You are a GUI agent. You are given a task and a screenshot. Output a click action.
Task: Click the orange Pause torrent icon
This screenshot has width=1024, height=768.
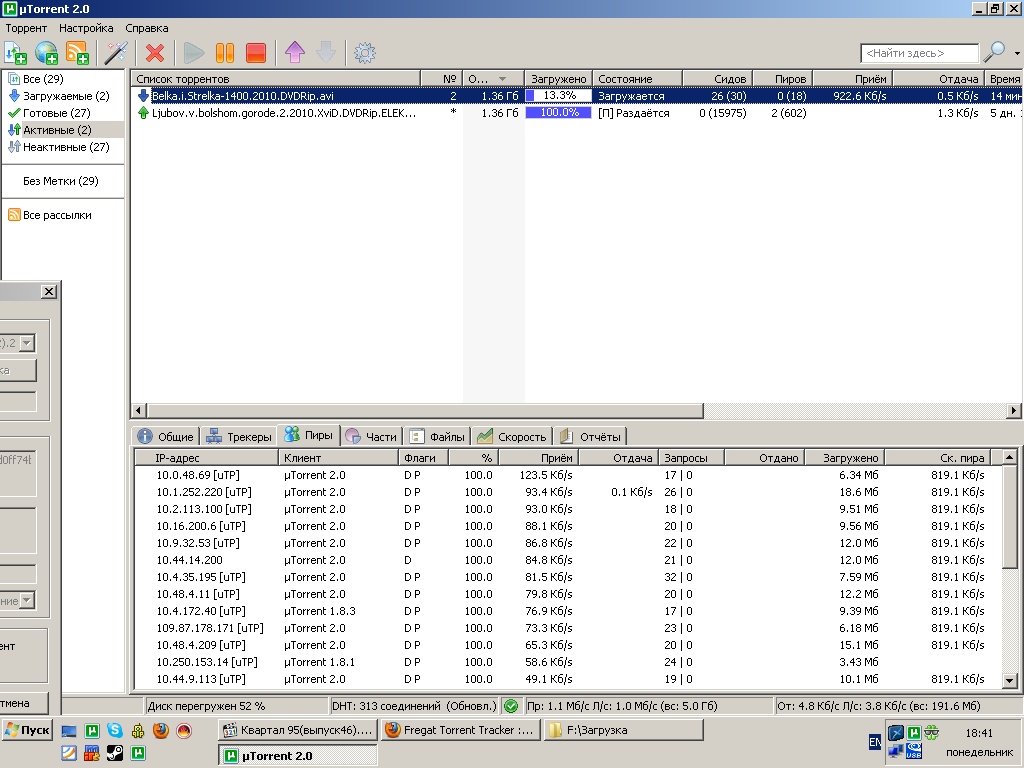click(x=225, y=53)
